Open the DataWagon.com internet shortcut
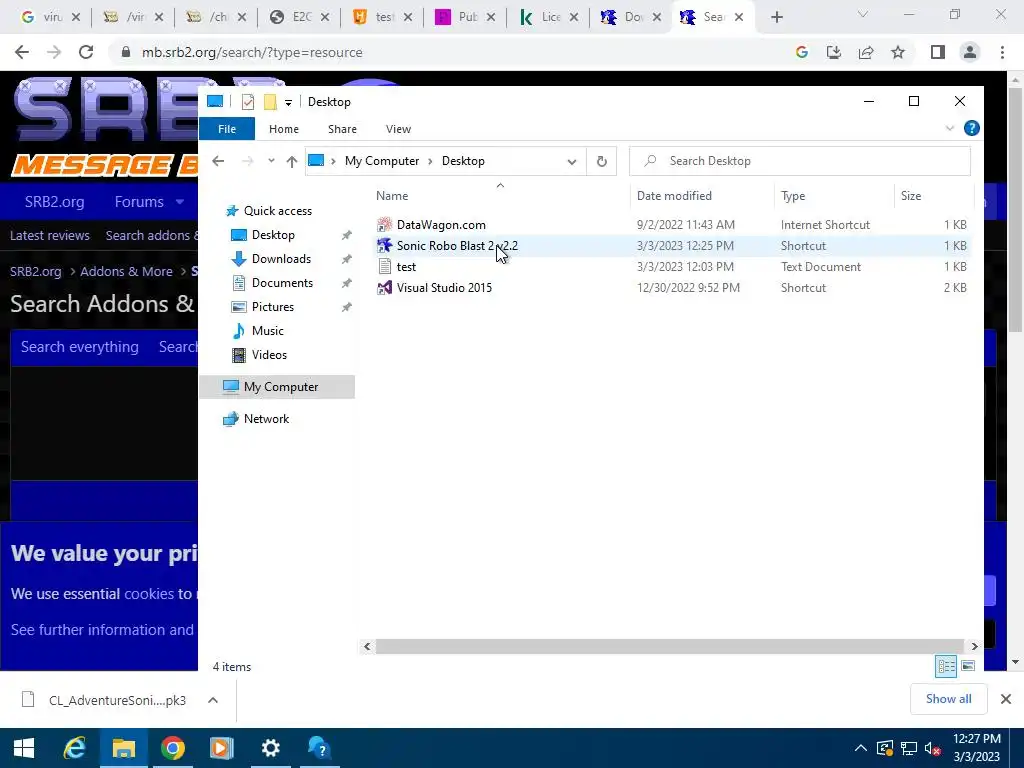The width and height of the screenshot is (1024, 768). 441,225
